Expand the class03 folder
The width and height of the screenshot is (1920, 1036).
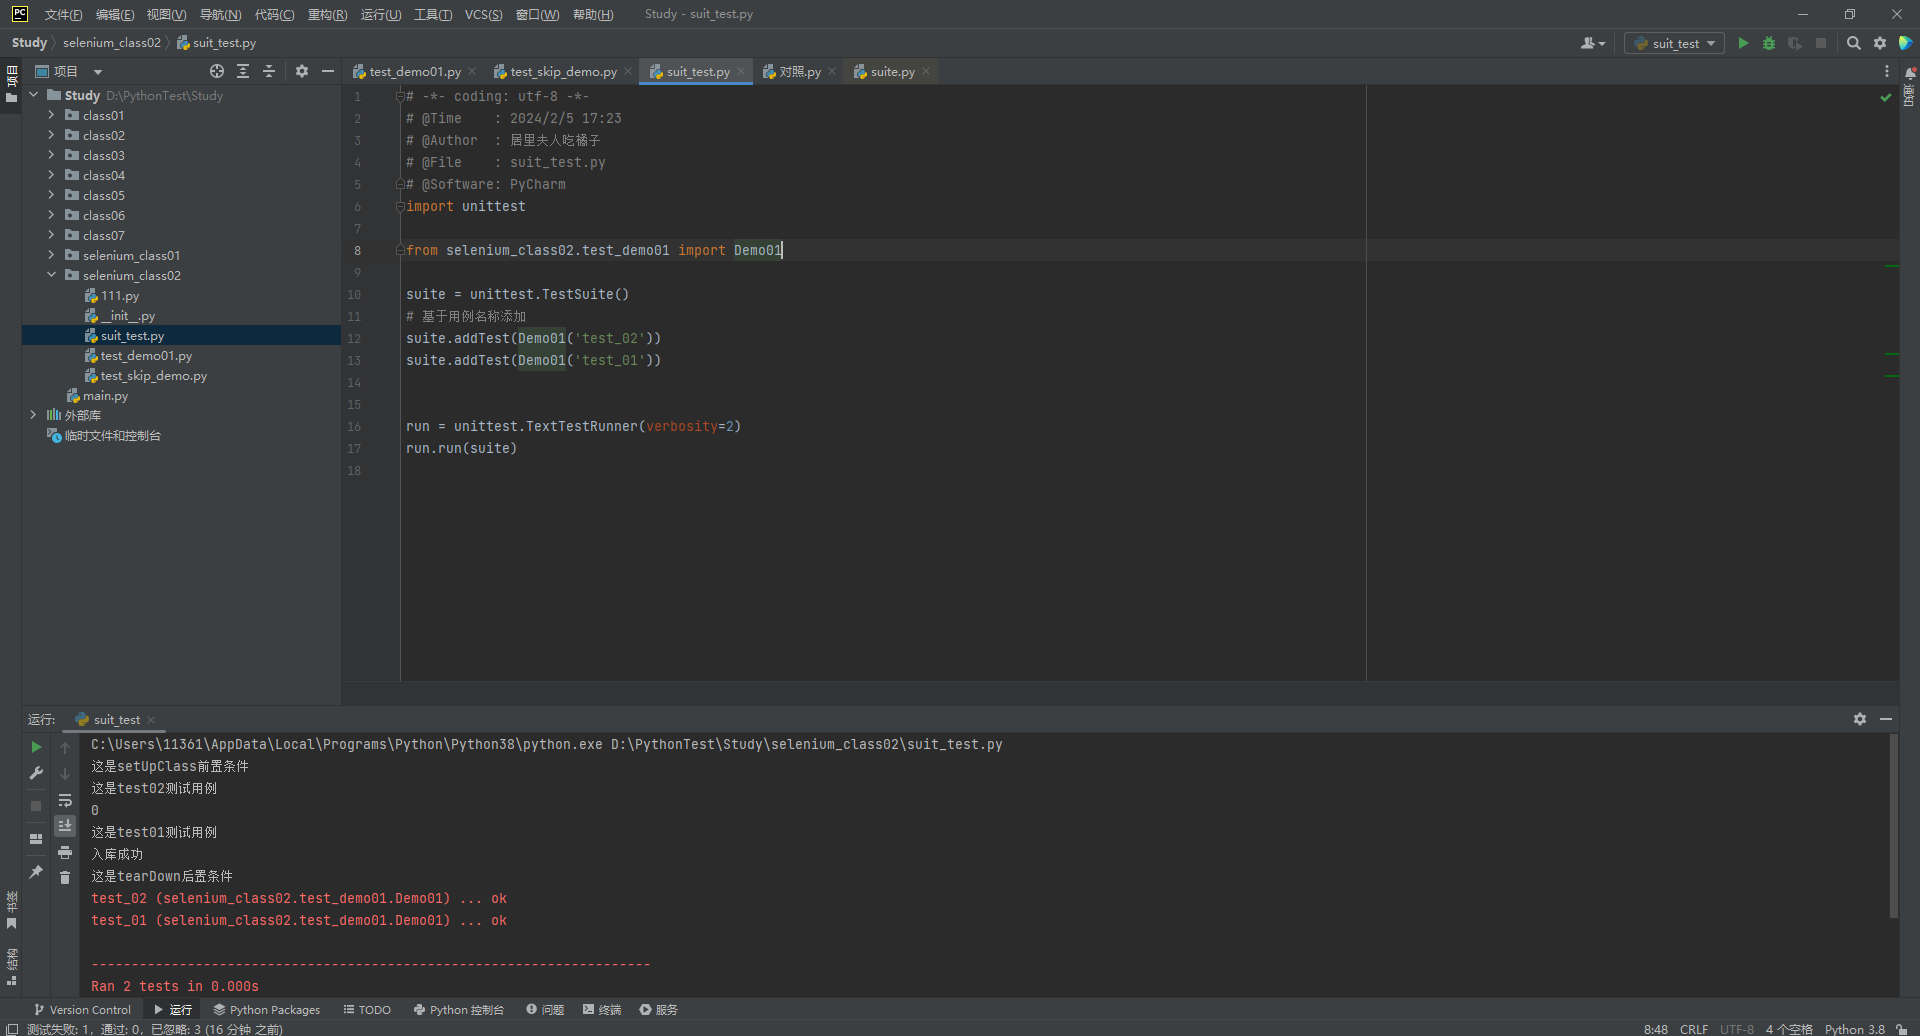pos(51,155)
